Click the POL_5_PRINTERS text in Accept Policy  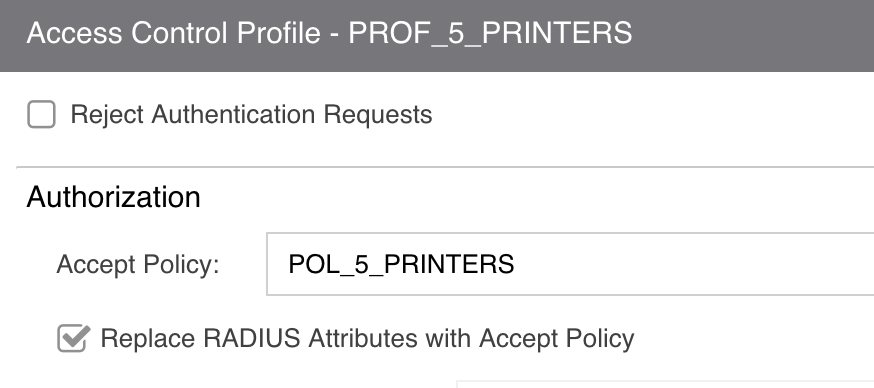click(401, 264)
